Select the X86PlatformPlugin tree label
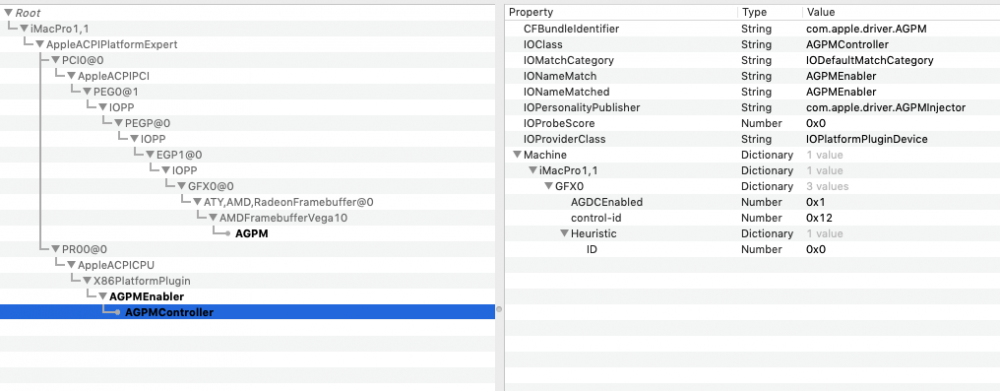Image resolution: width=1000 pixels, height=391 pixels. 142,281
